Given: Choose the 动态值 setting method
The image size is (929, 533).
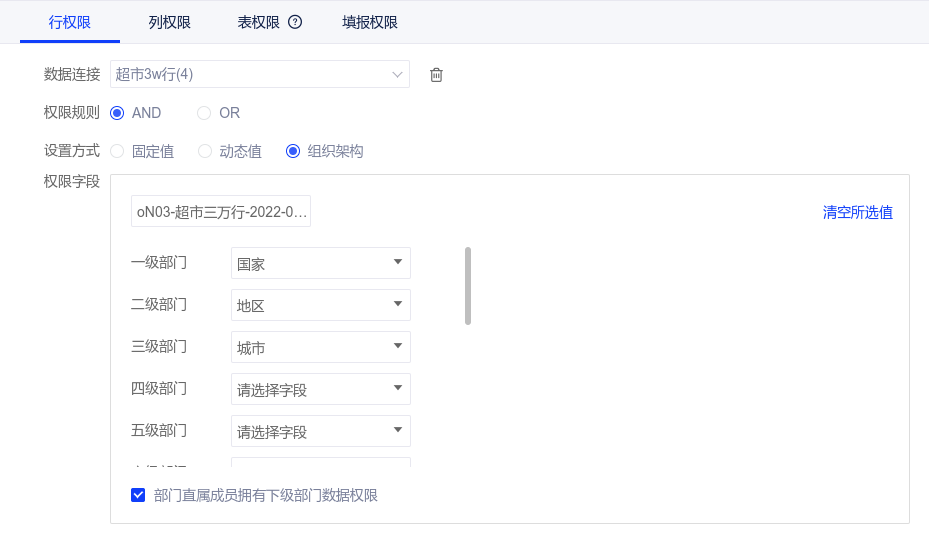Looking at the screenshot, I should point(204,151).
